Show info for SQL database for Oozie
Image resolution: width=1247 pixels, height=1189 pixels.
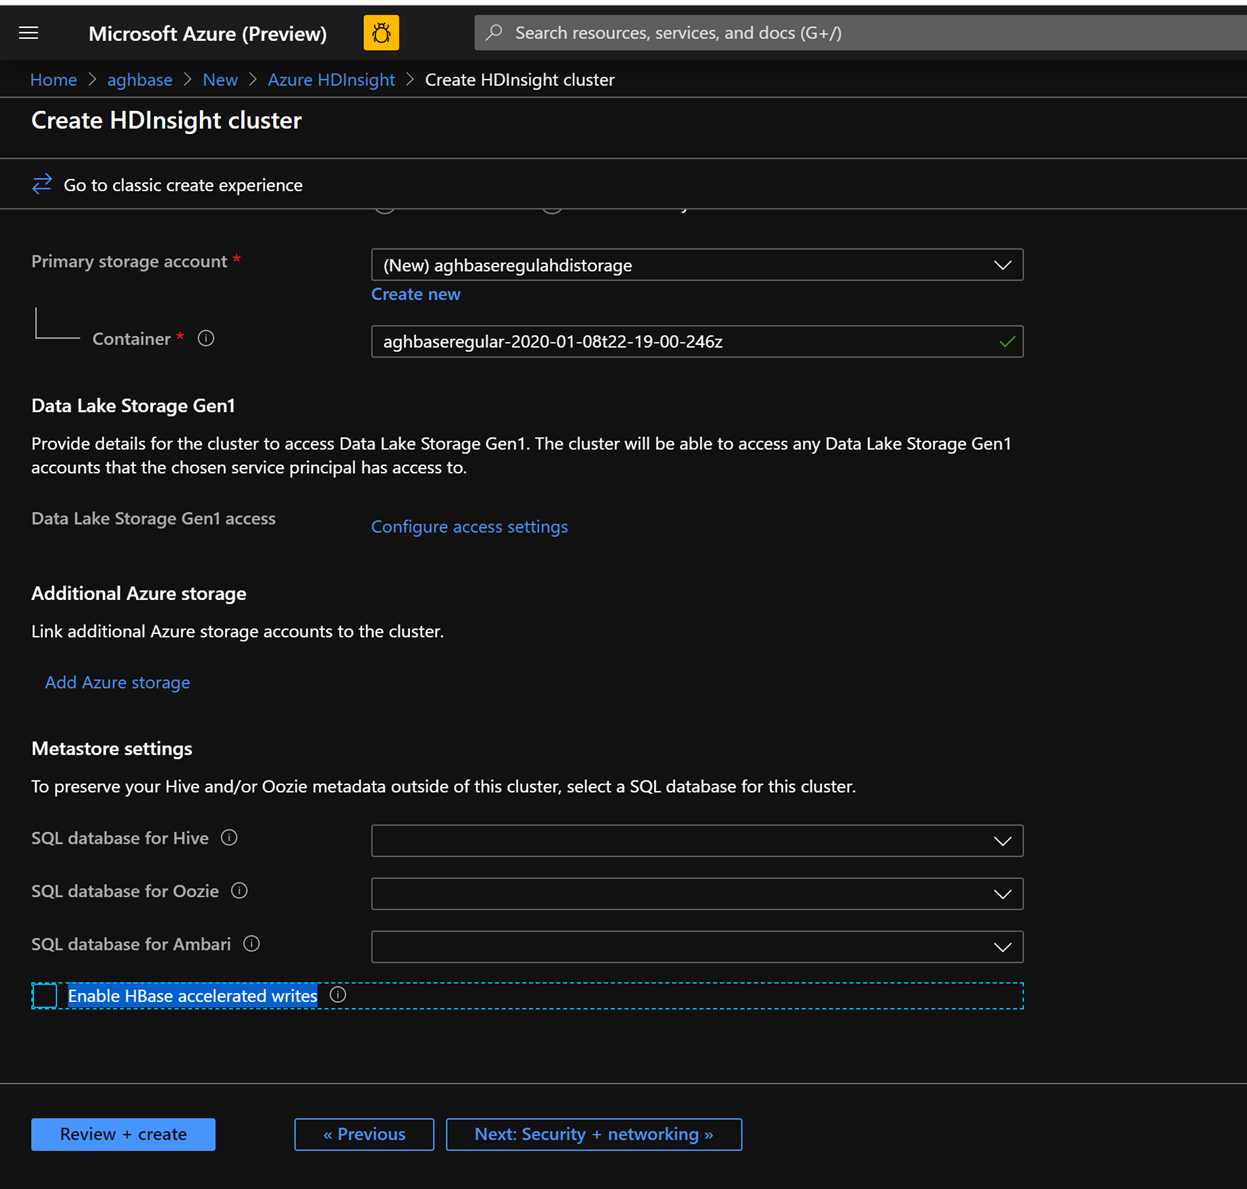coord(239,891)
